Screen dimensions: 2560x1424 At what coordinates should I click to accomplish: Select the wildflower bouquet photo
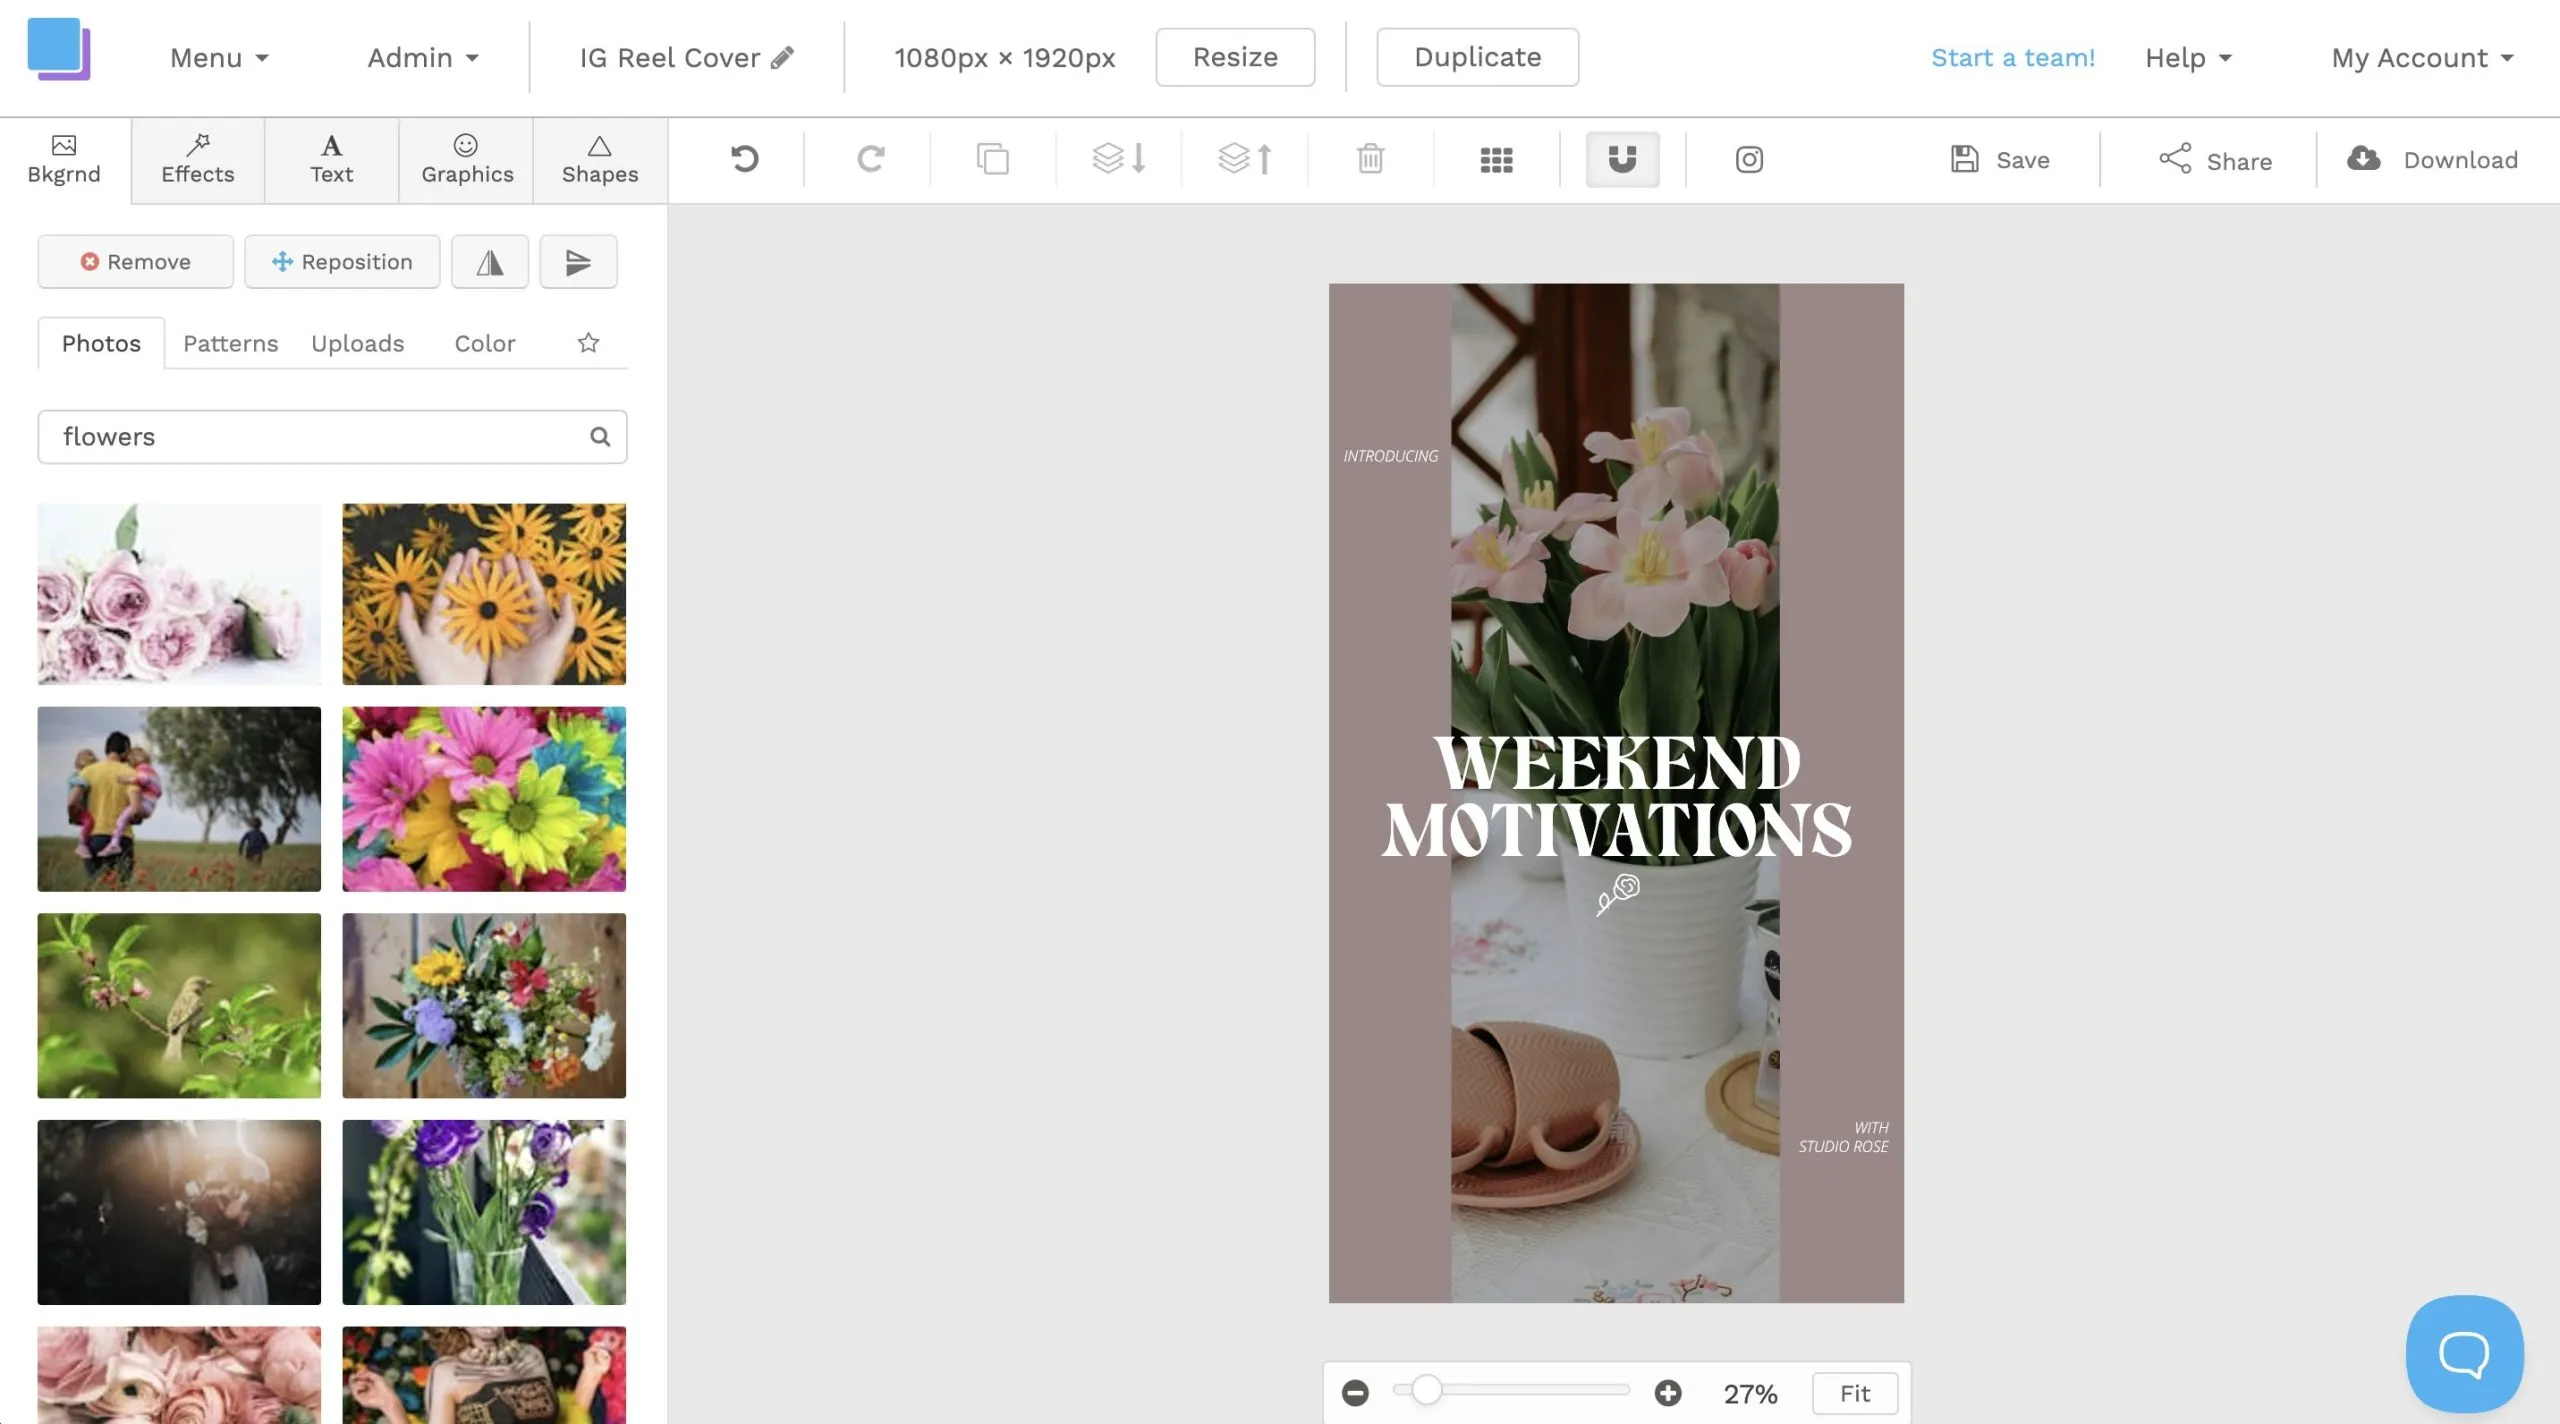(484, 1005)
